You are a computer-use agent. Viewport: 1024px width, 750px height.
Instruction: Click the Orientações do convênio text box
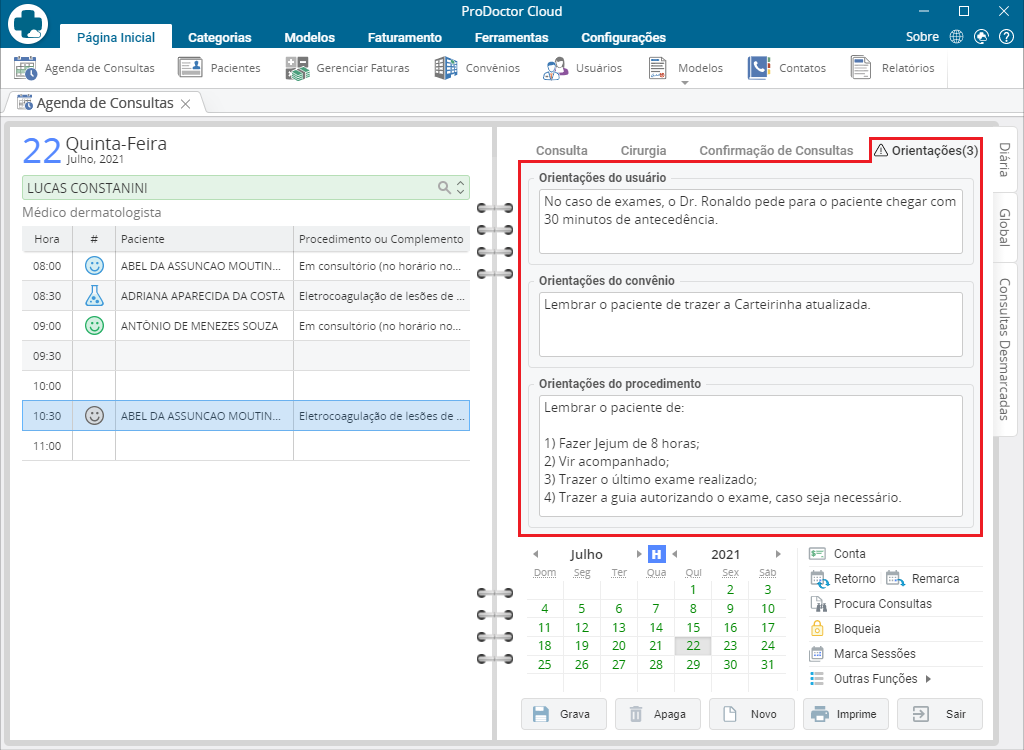(750, 324)
